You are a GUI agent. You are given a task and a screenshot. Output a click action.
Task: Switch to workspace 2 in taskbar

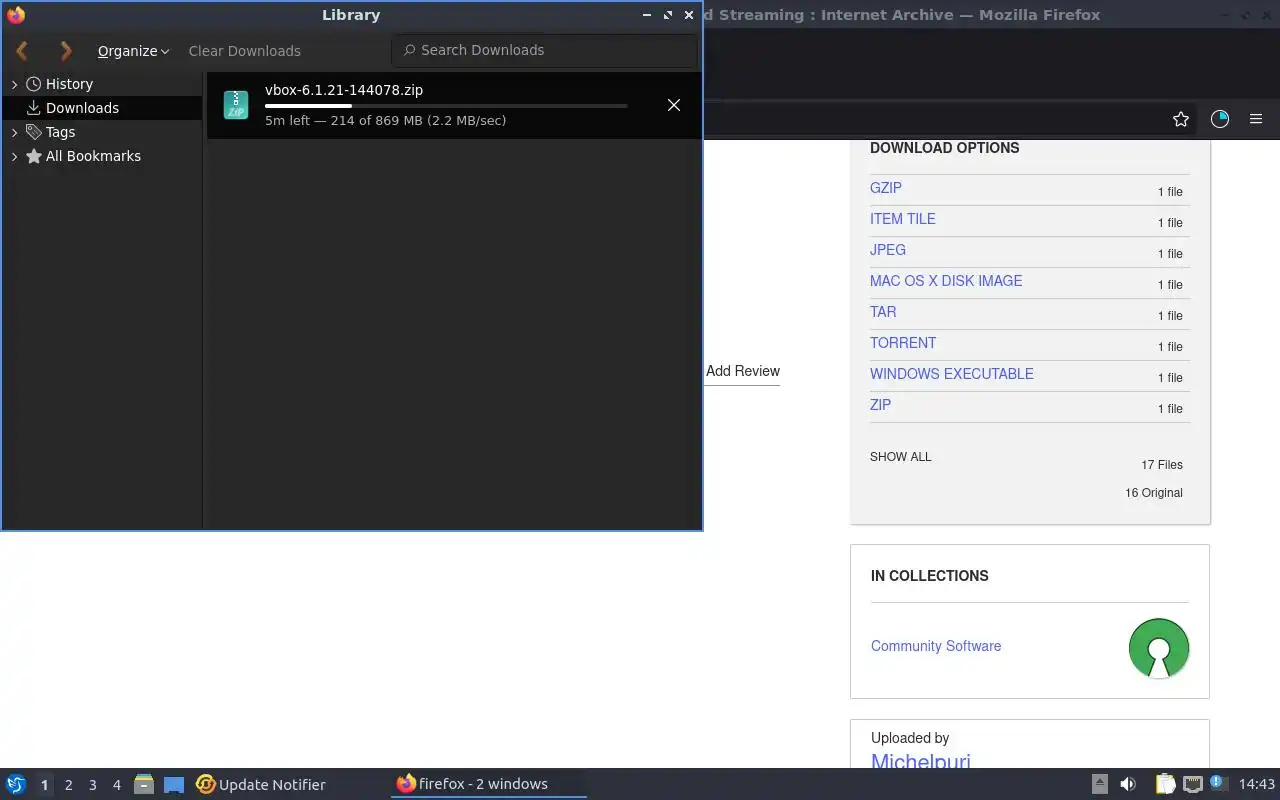click(x=68, y=785)
